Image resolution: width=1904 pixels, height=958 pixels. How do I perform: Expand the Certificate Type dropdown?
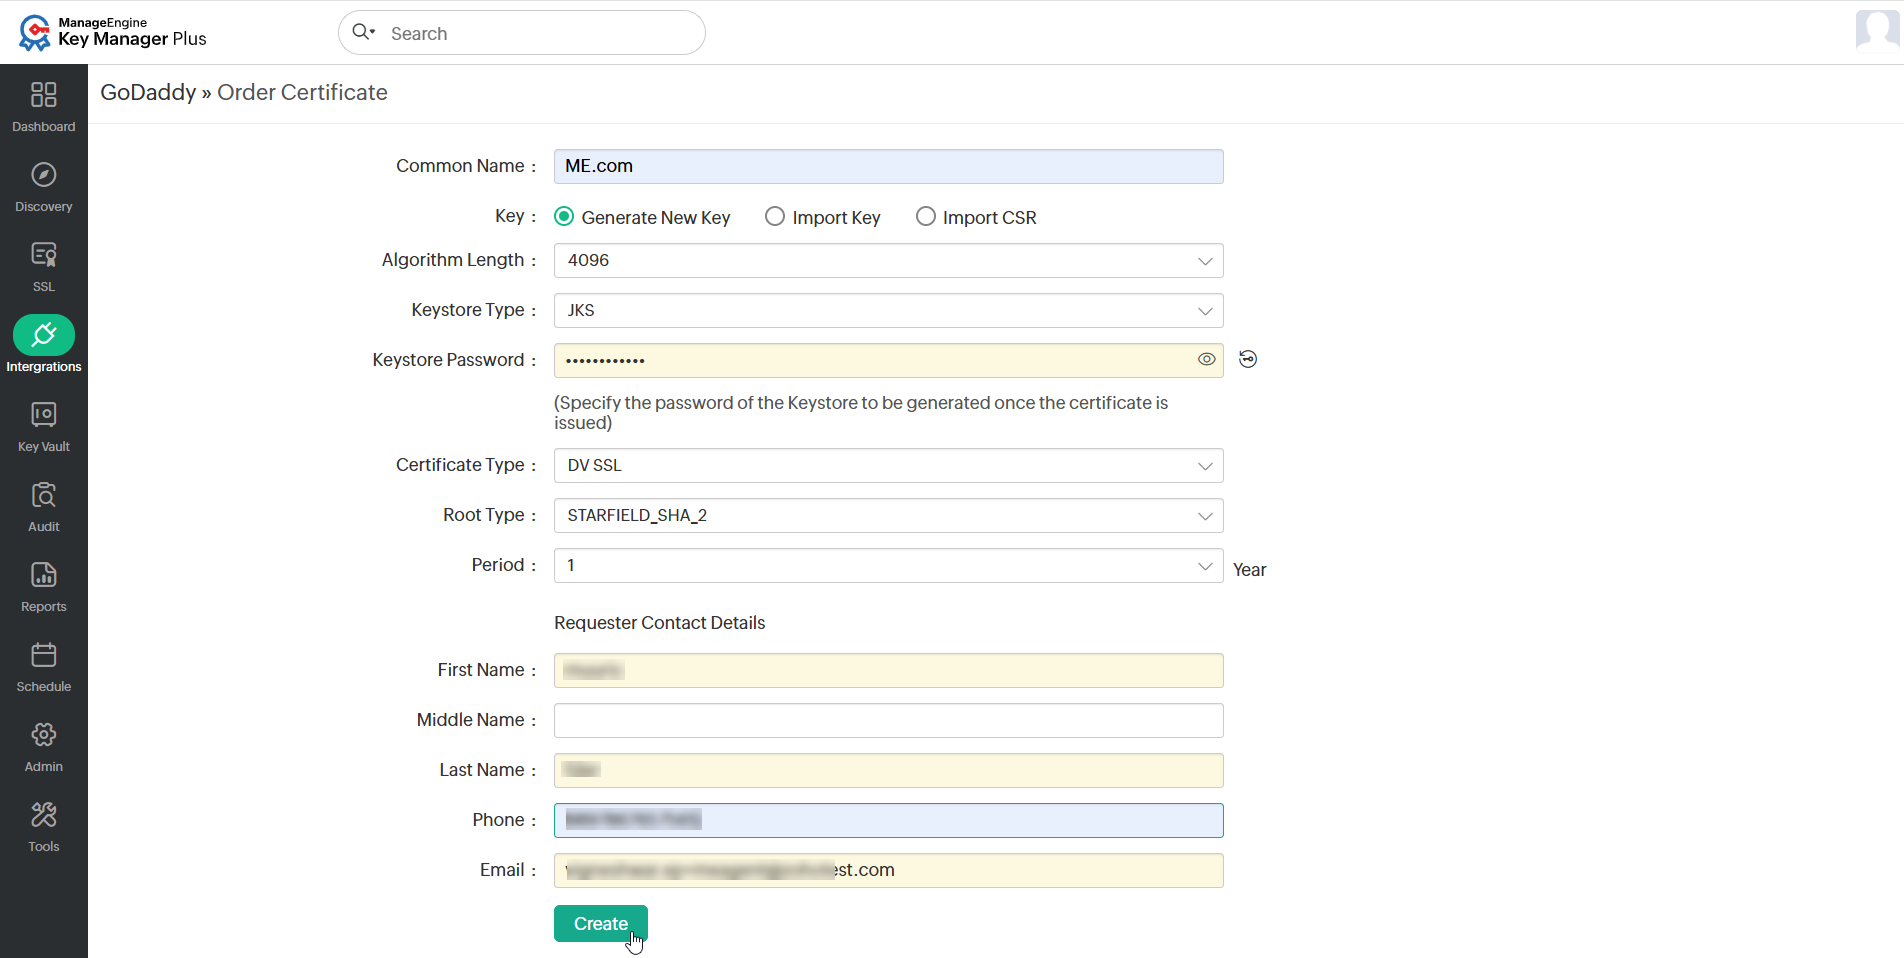[889, 465]
